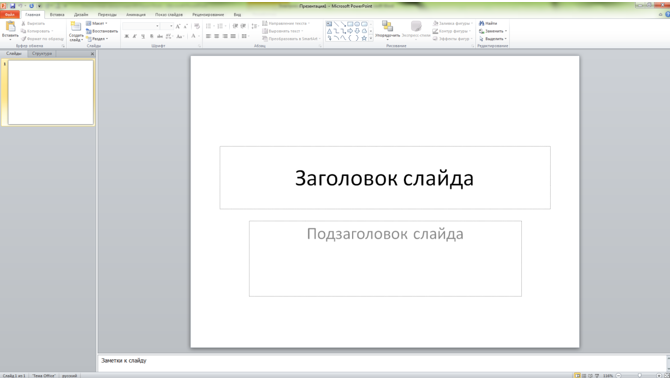
Task: Switch to the Переходы ribbon tab
Action: pyautogui.click(x=107, y=15)
